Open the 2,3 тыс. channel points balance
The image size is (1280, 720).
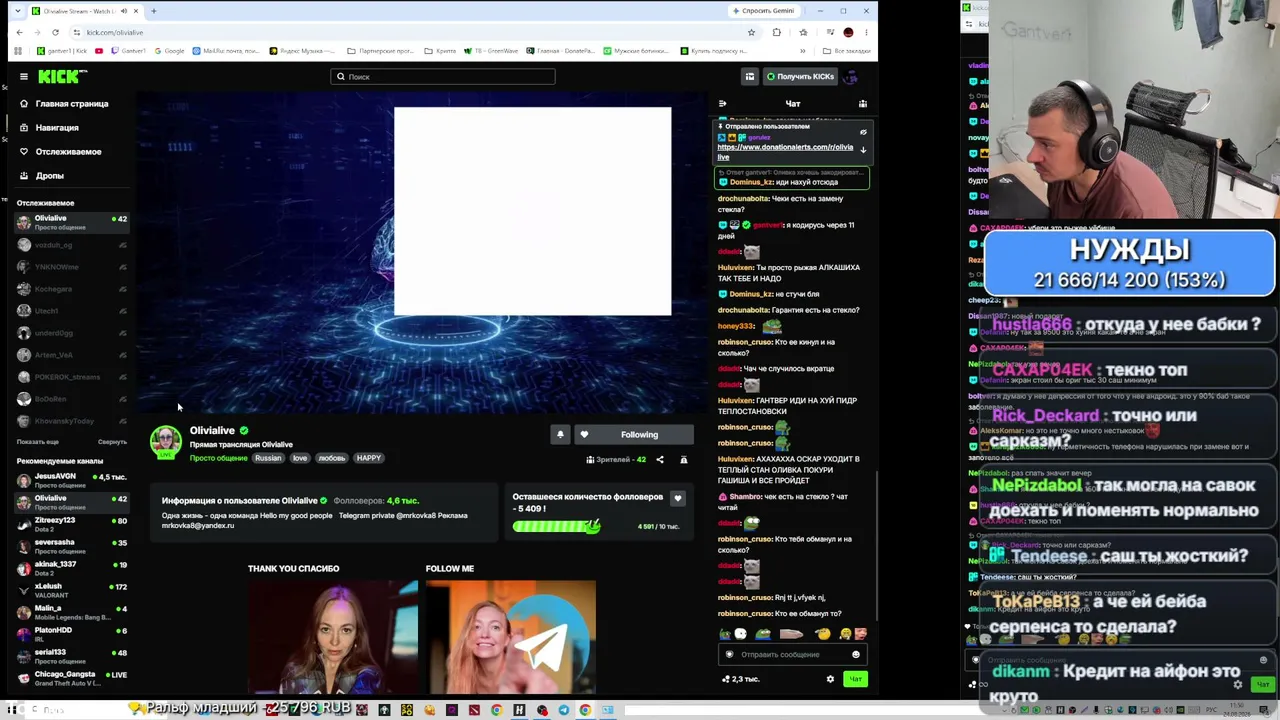741,679
